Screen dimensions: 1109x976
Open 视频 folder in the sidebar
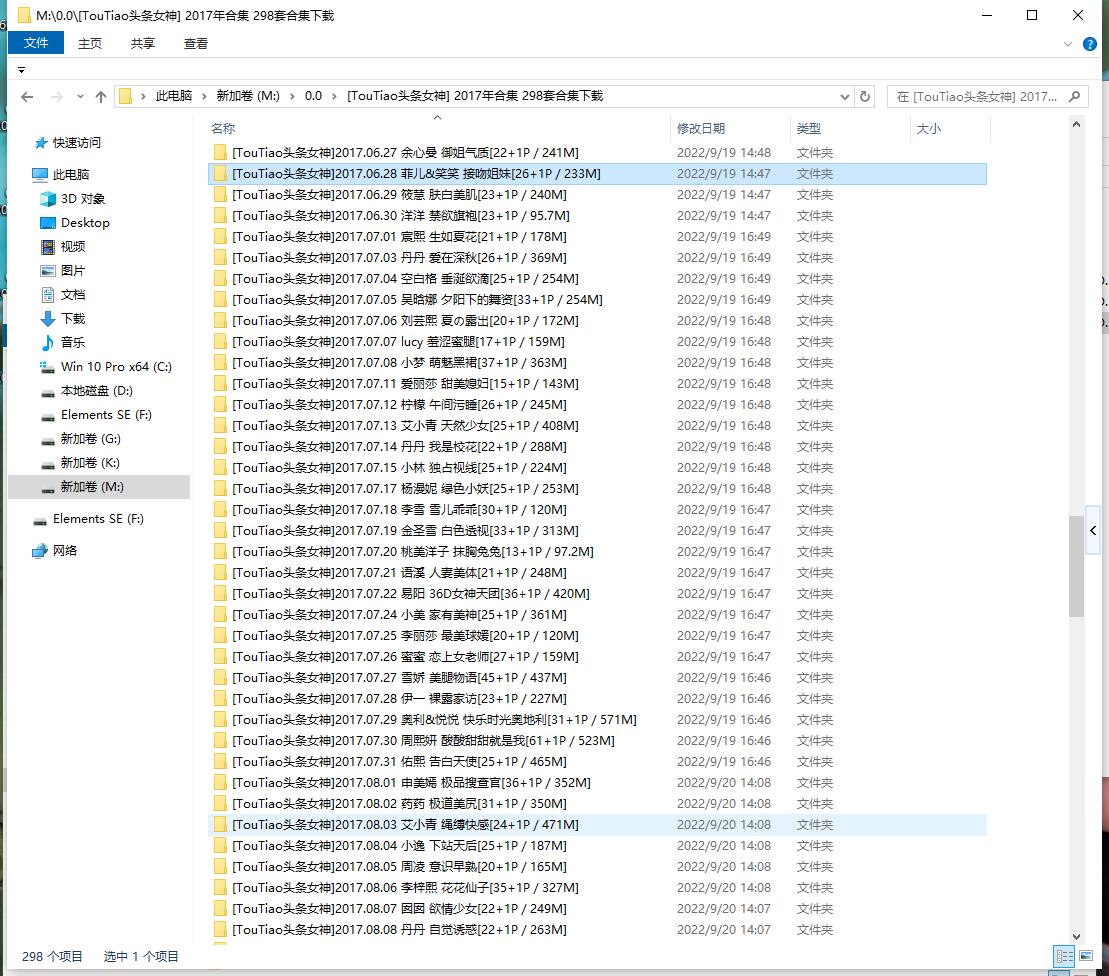pos(73,247)
